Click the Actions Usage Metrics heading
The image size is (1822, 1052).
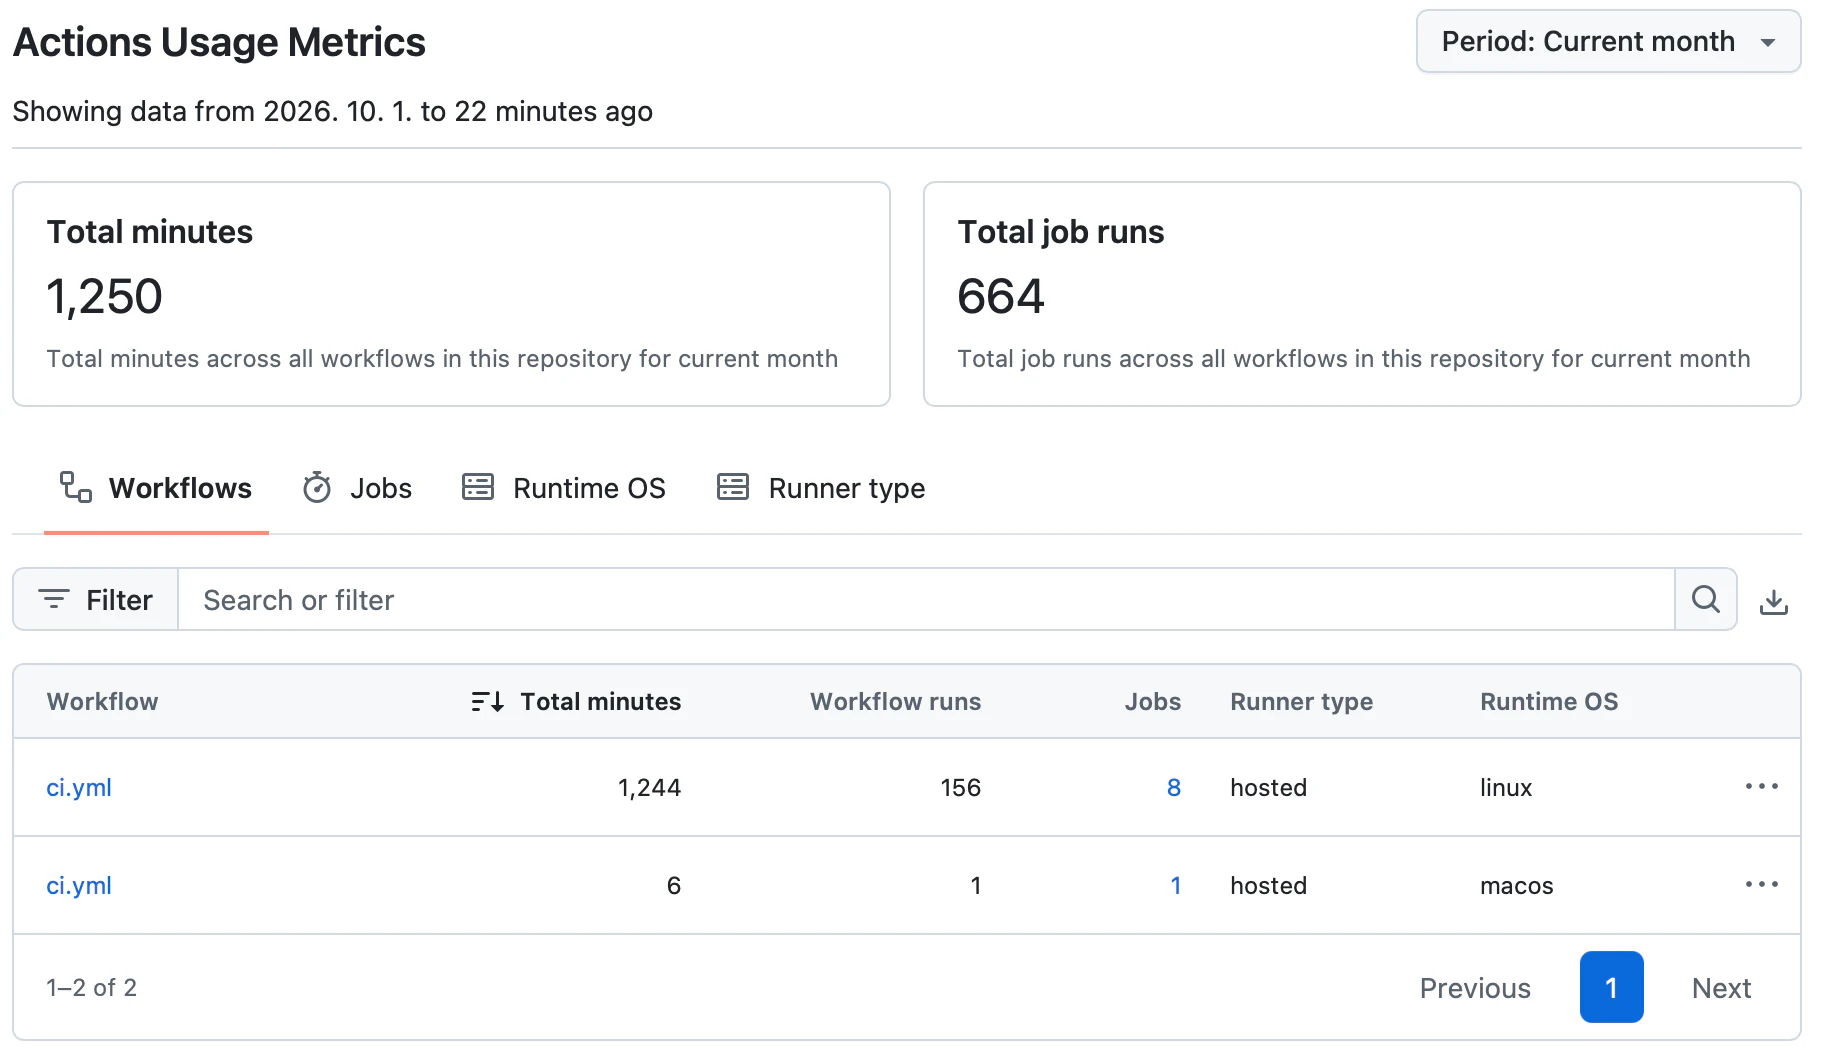click(219, 43)
